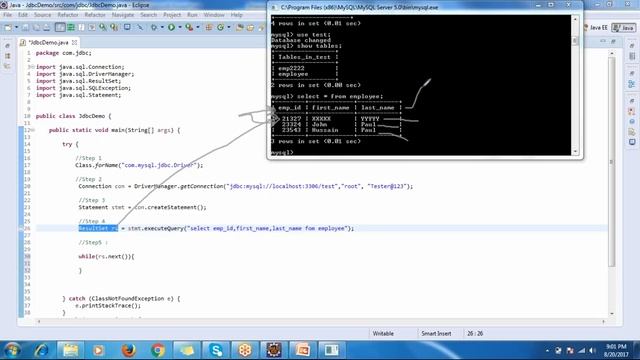Show hidden system tray icons
The width and height of the screenshot is (640, 360).
547,351
